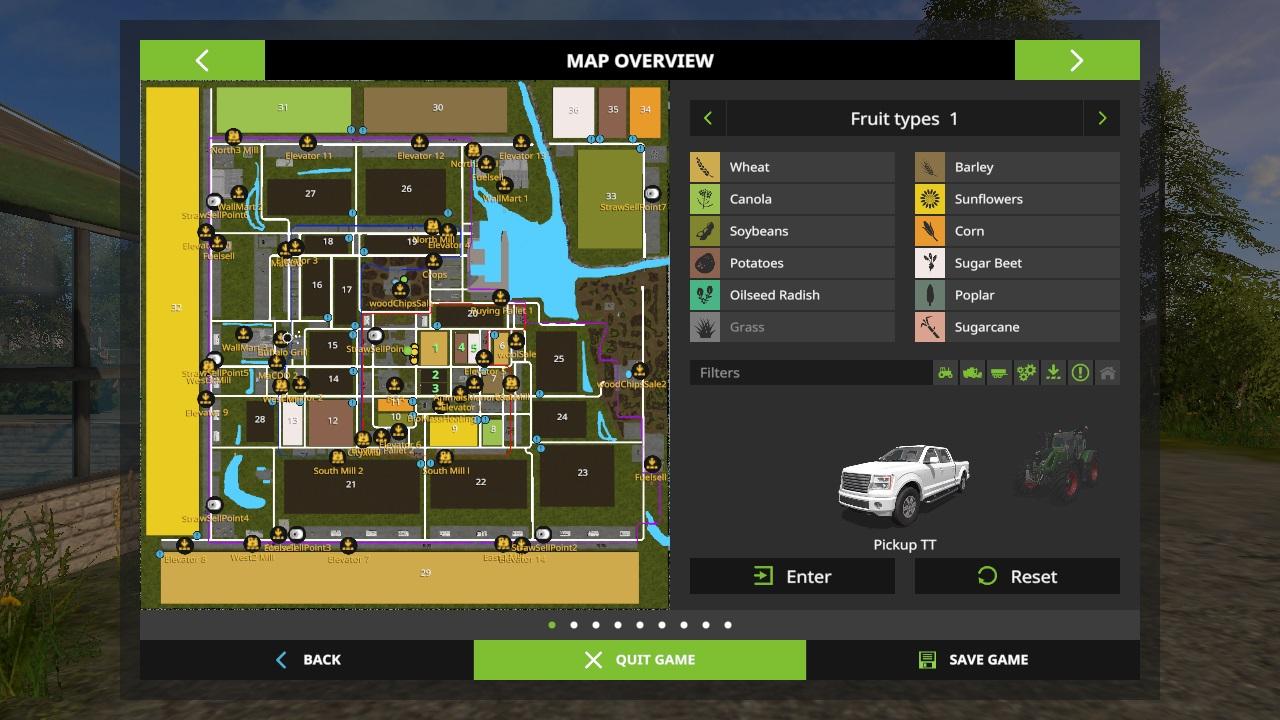Click the greyed house filter icon

point(1107,373)
